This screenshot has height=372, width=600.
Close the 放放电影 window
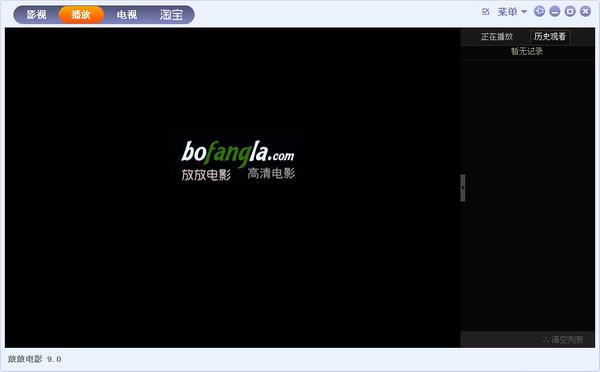pos(585,11)
